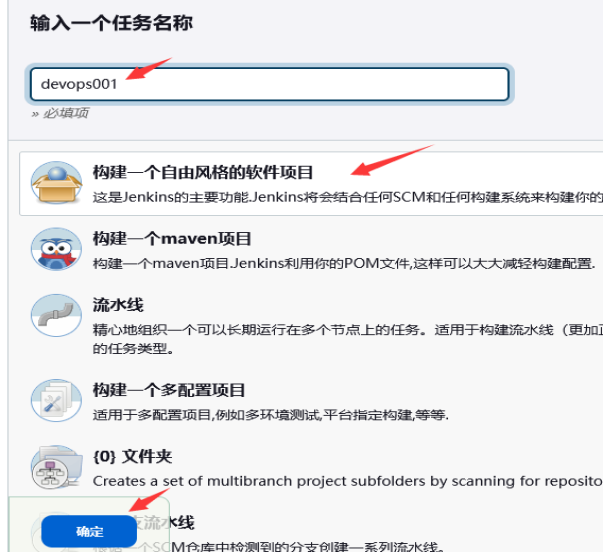Click the pipeline pipe icon
Image resolution: width=604 pixels, height=552 pixels.
pyautogui.click(x=56, y=315)
